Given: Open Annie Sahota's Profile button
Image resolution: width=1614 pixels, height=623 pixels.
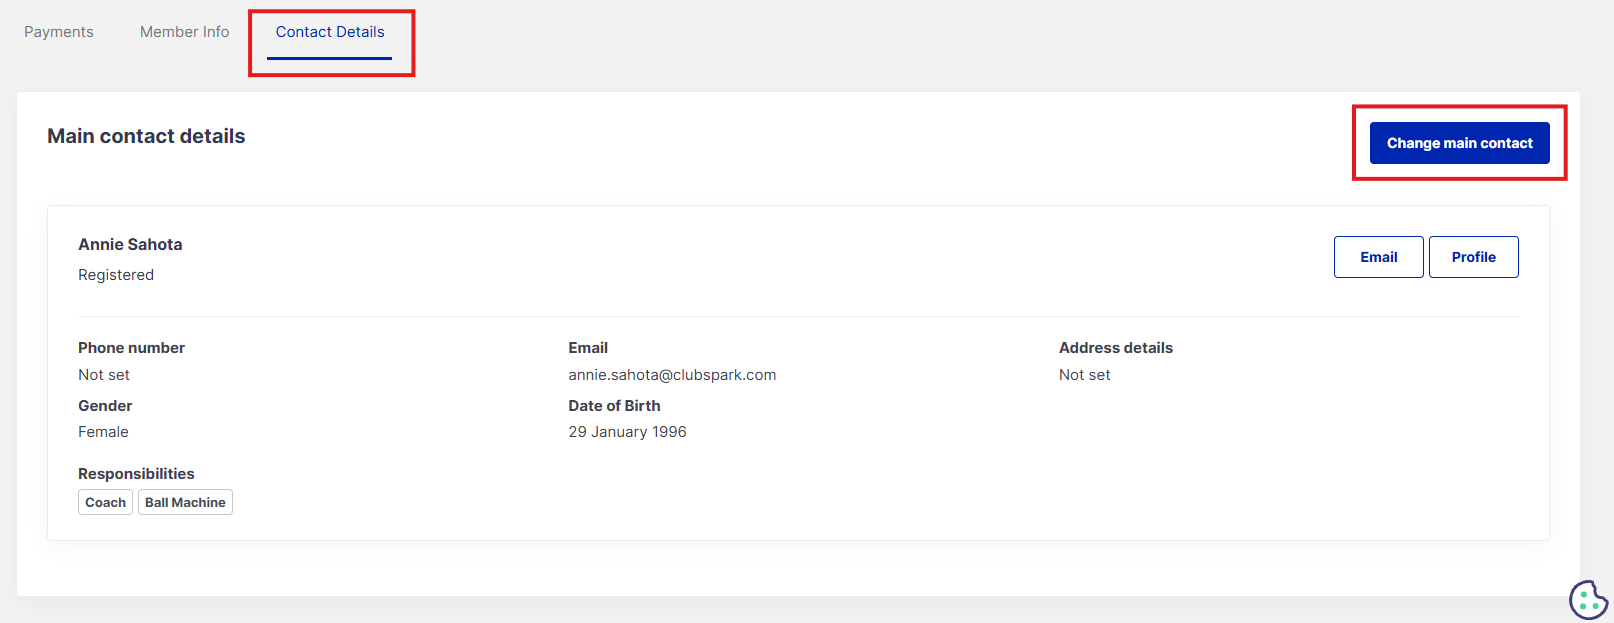Looking at the screenshot, I should click(1473, 257).
